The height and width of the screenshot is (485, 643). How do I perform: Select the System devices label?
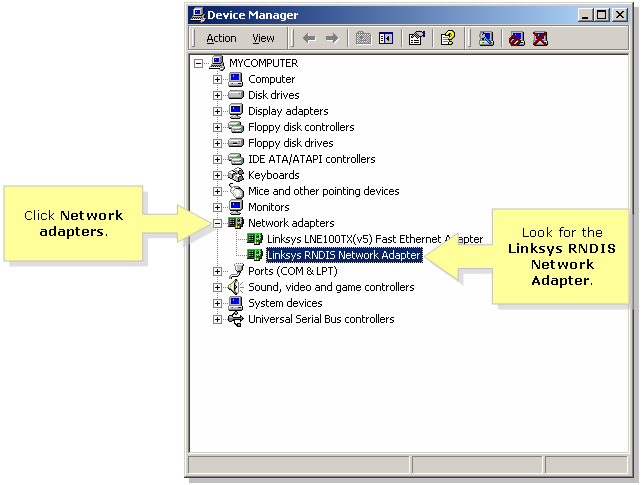pyautogui.click(x=285, y=303)
